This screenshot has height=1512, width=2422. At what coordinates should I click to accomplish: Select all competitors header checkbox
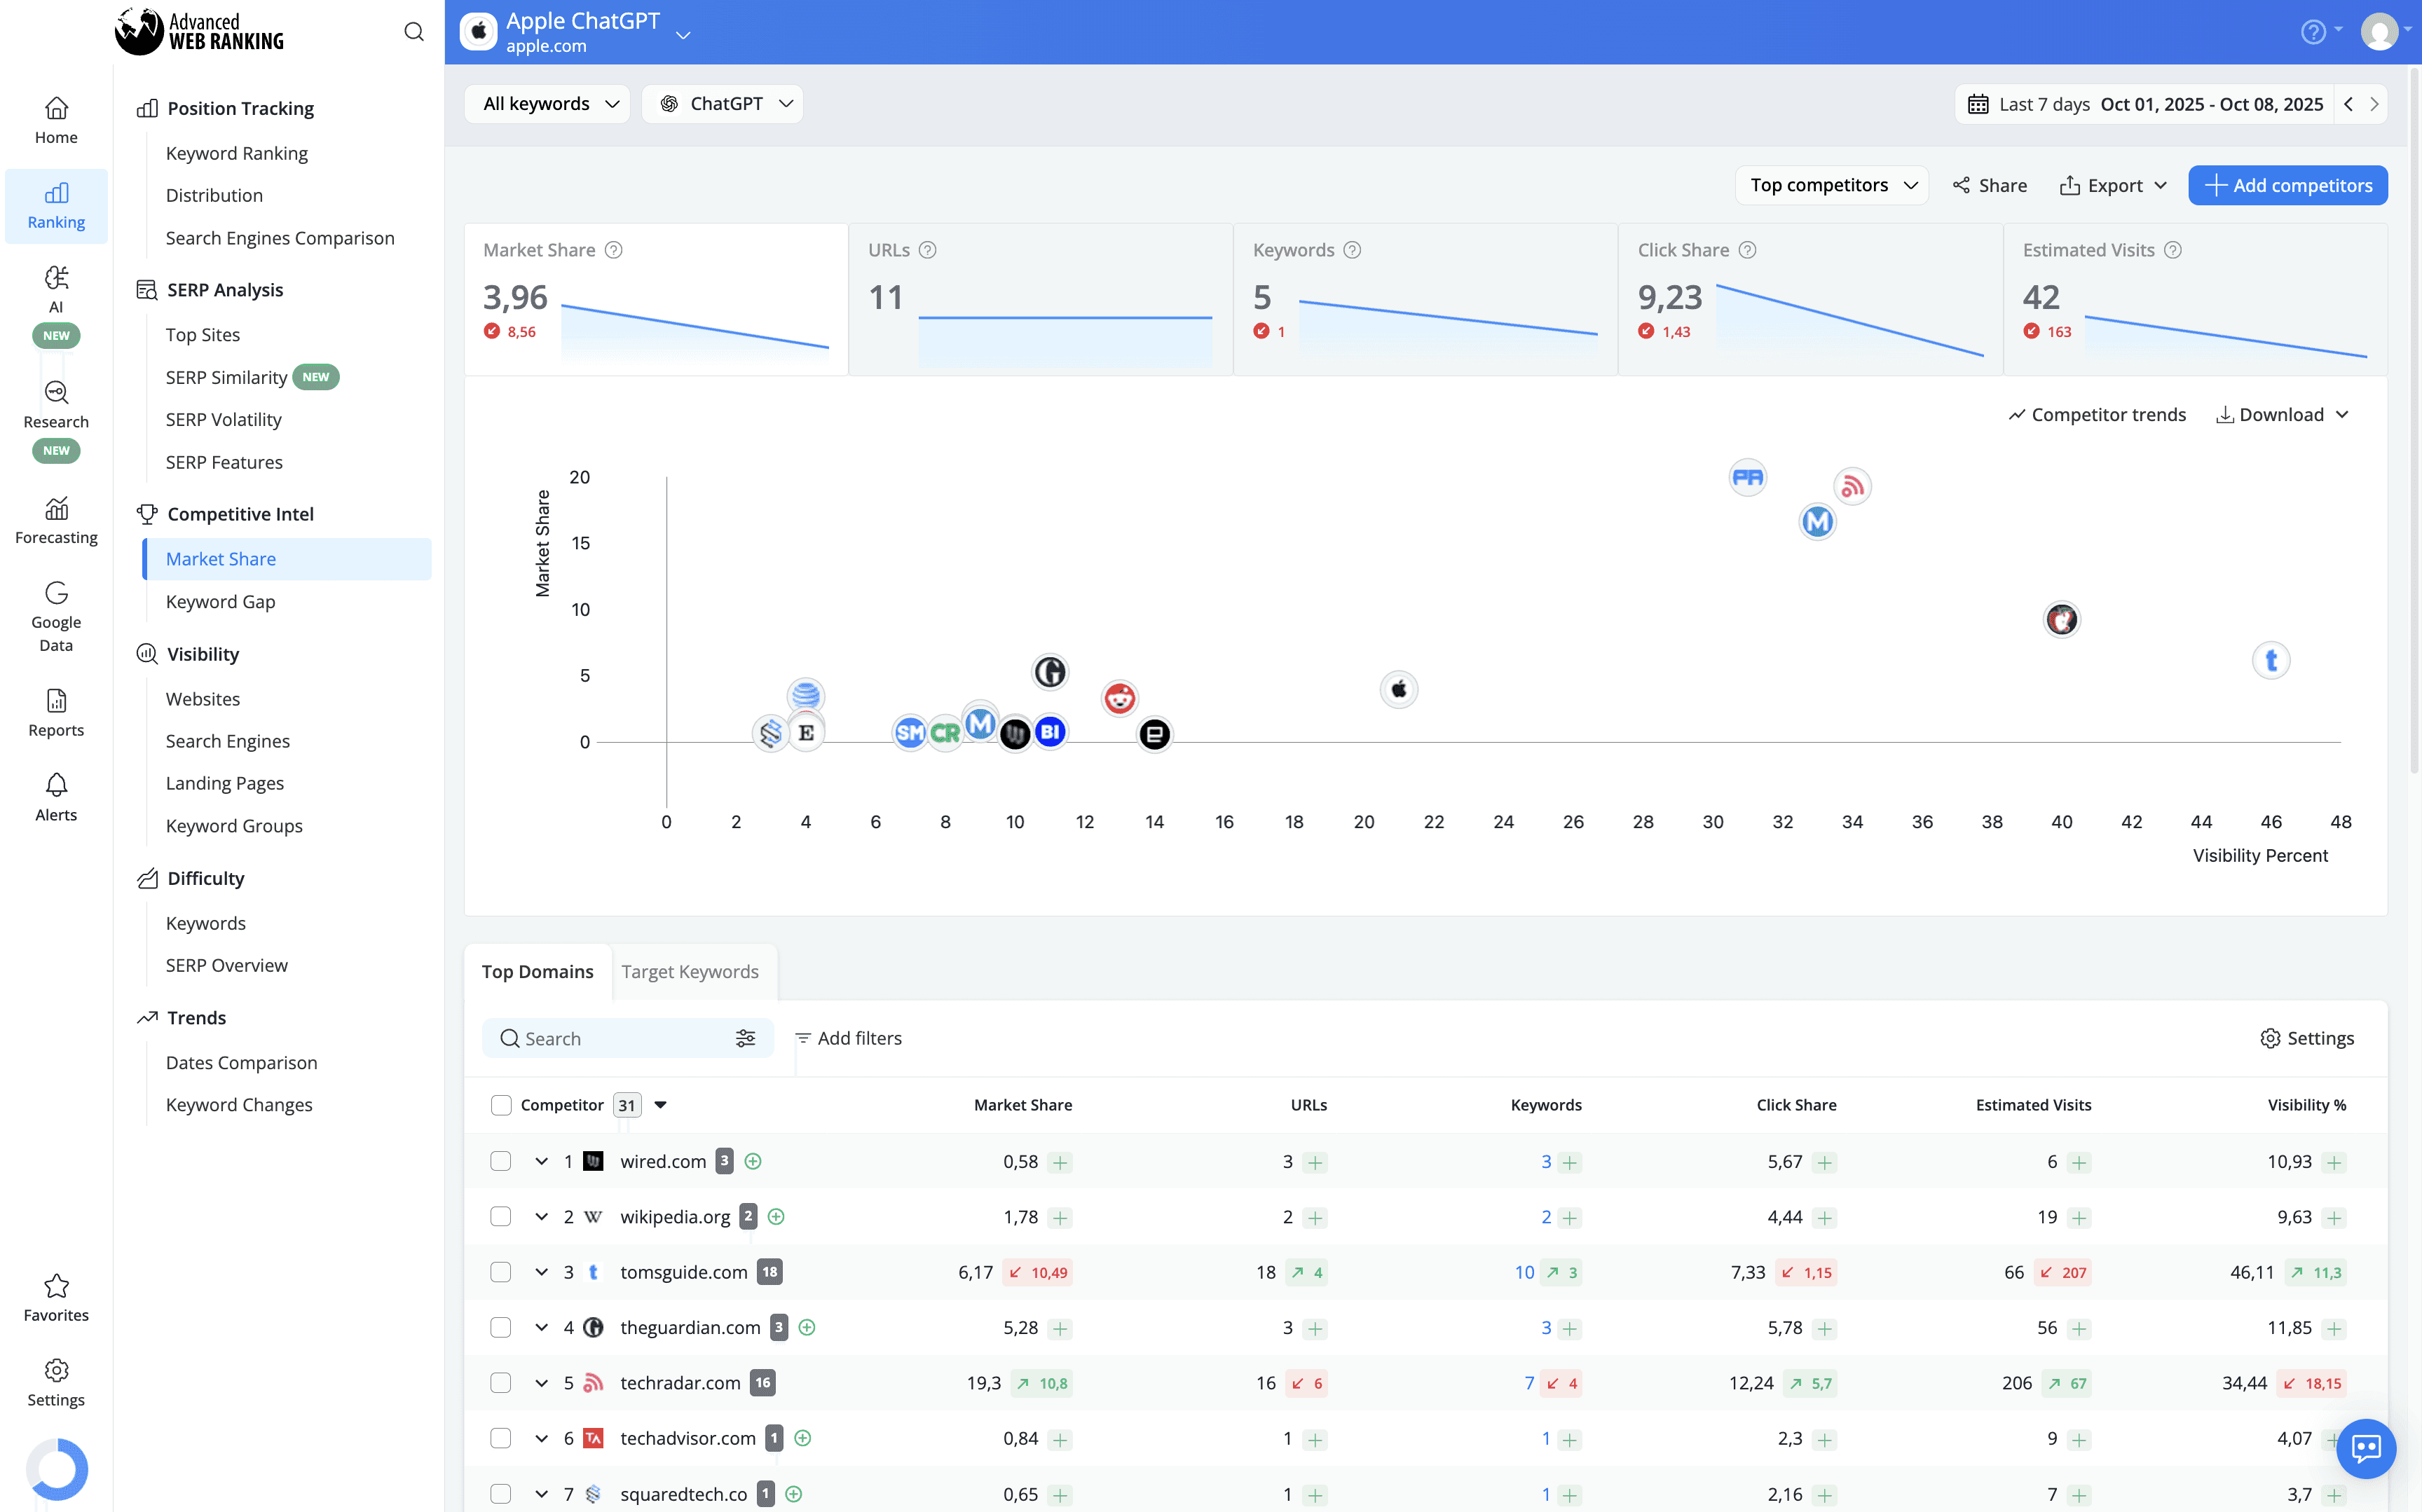pyautogui.click(x=501, y=1105)
